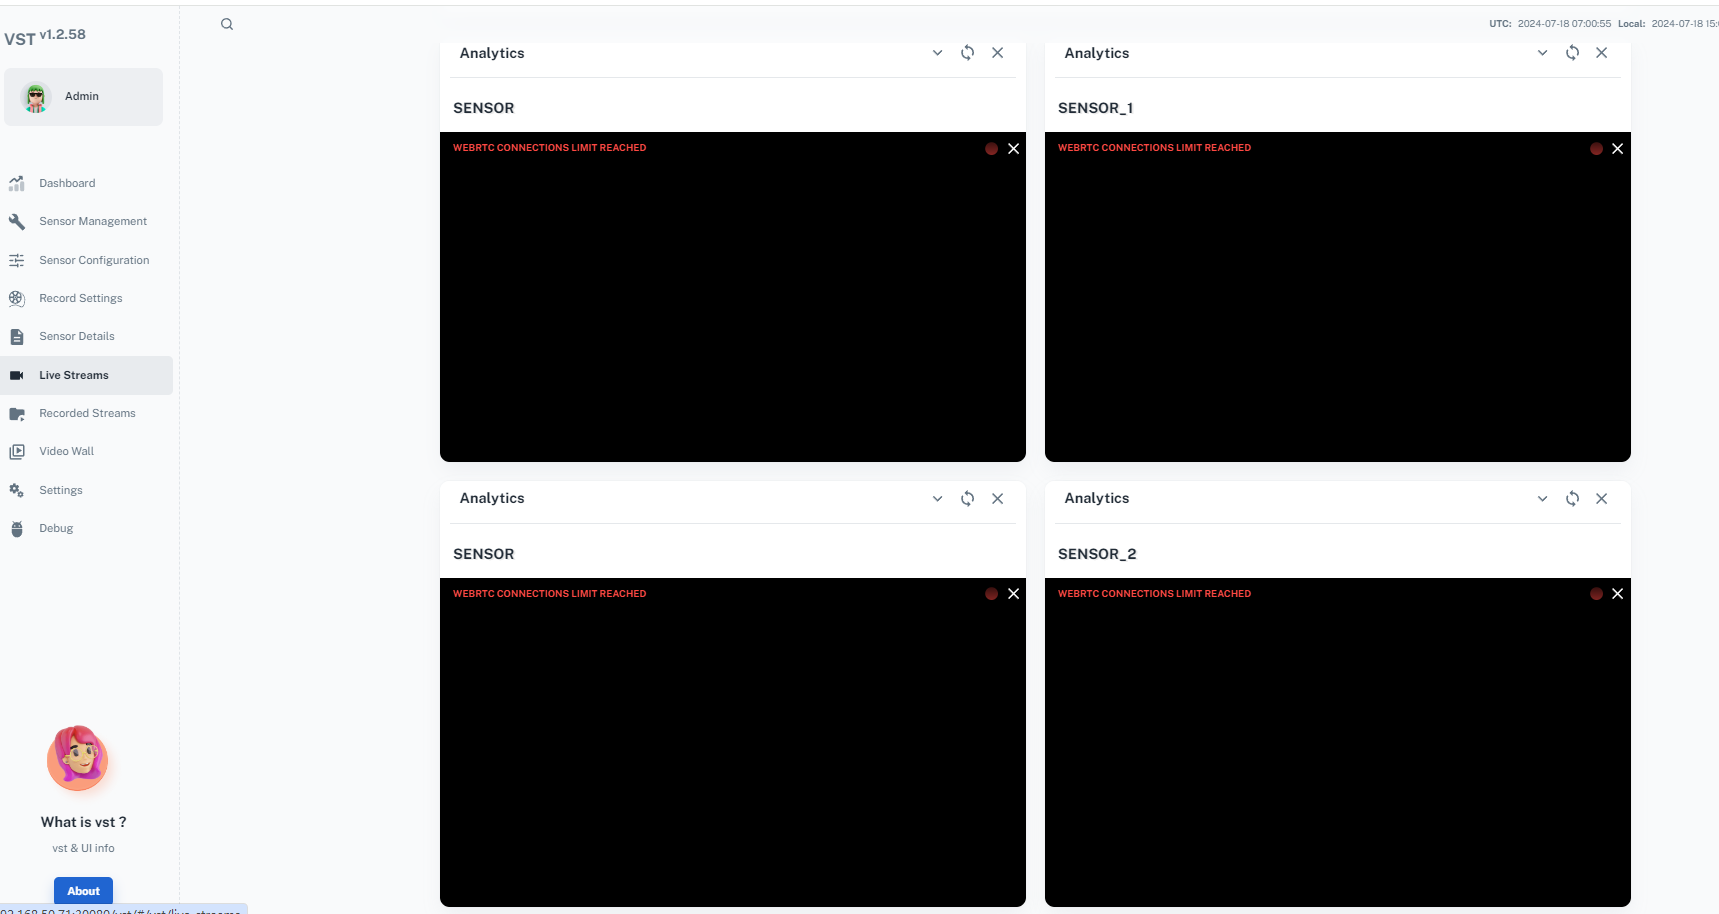This screenshot has width=1719, height=914.
Task: Collapse the top-left Analytics panel chevron
Action: point(937,52)
